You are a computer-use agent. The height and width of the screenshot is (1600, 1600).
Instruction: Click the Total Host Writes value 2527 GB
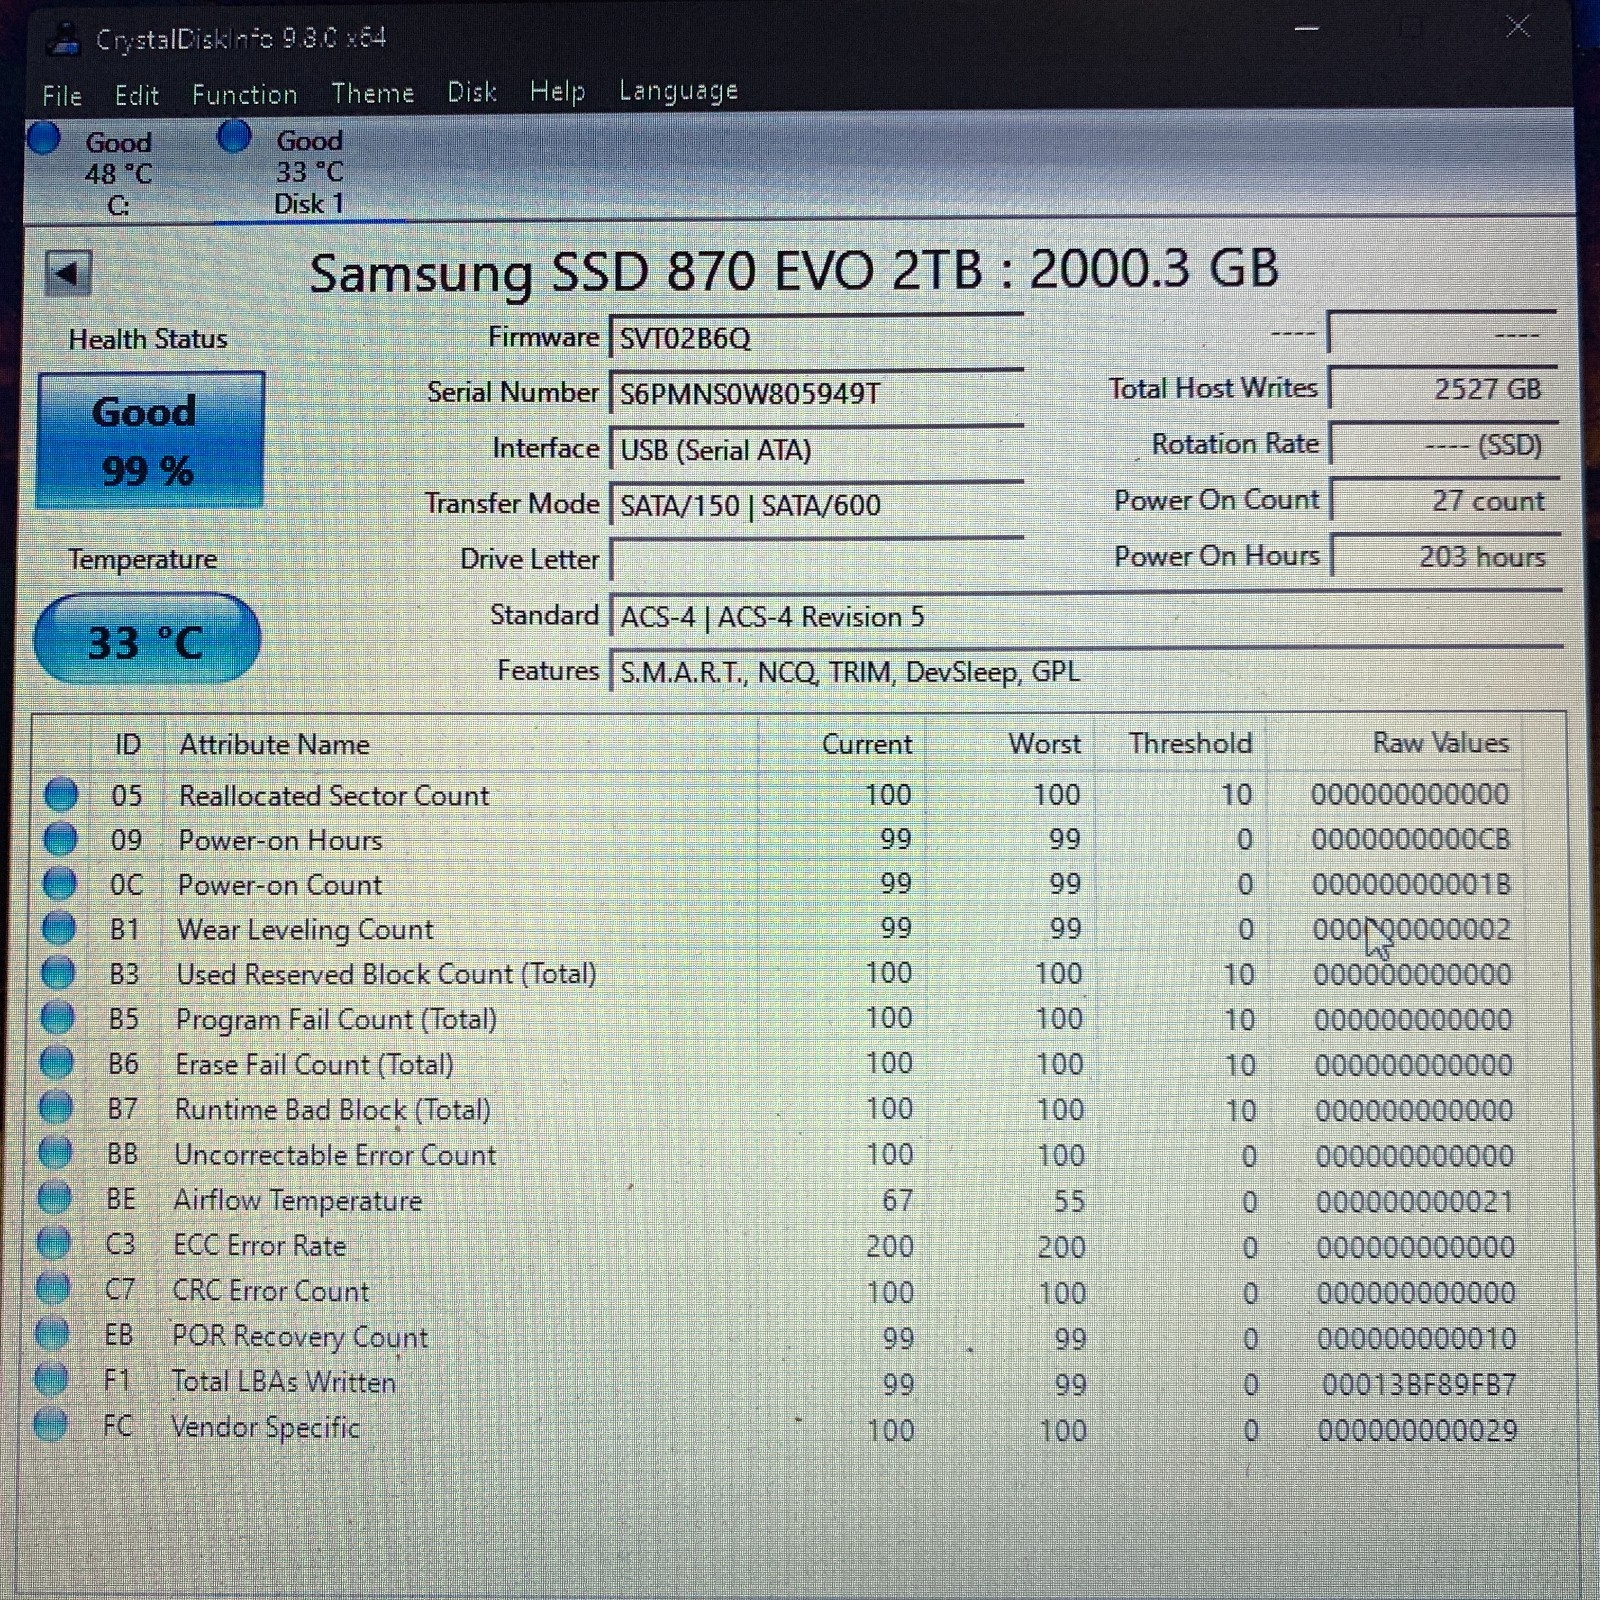tap(1443, 389)
